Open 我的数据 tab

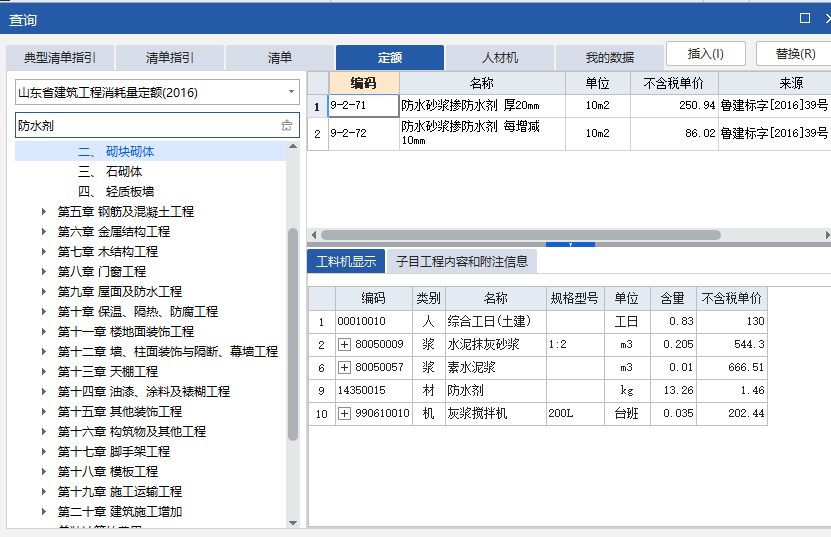click(609, 57)
